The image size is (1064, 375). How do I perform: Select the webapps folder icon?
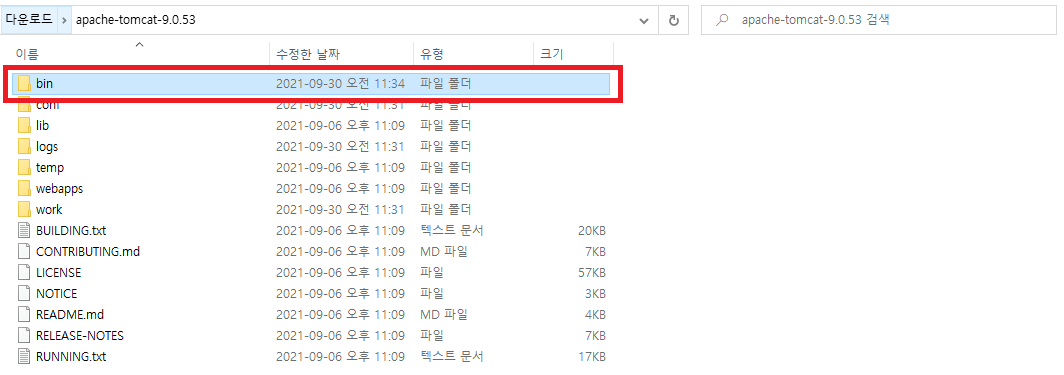point(24,189)
